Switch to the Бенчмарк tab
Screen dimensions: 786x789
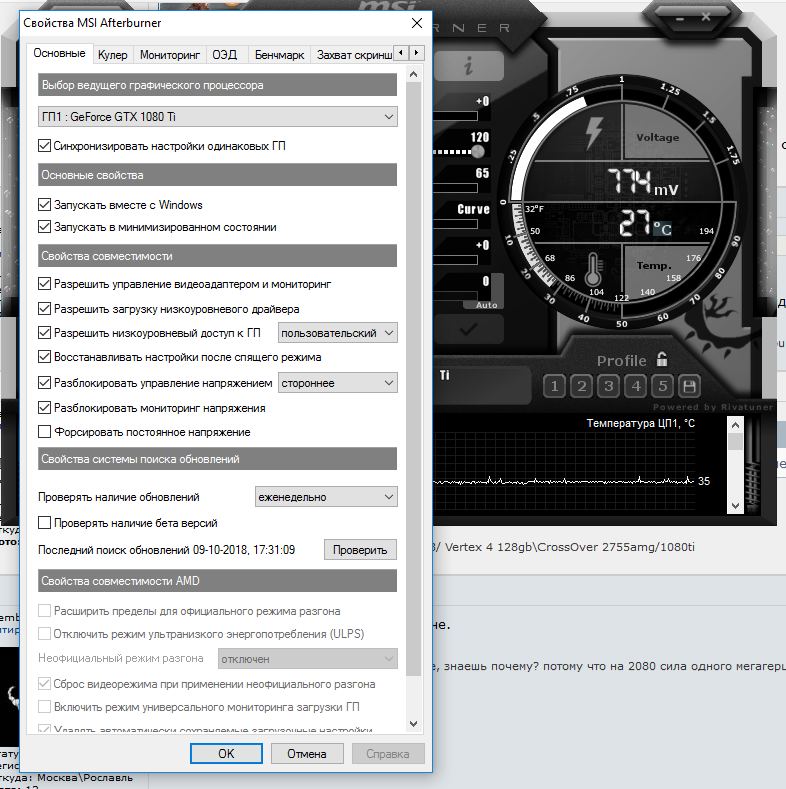point(279,55)
